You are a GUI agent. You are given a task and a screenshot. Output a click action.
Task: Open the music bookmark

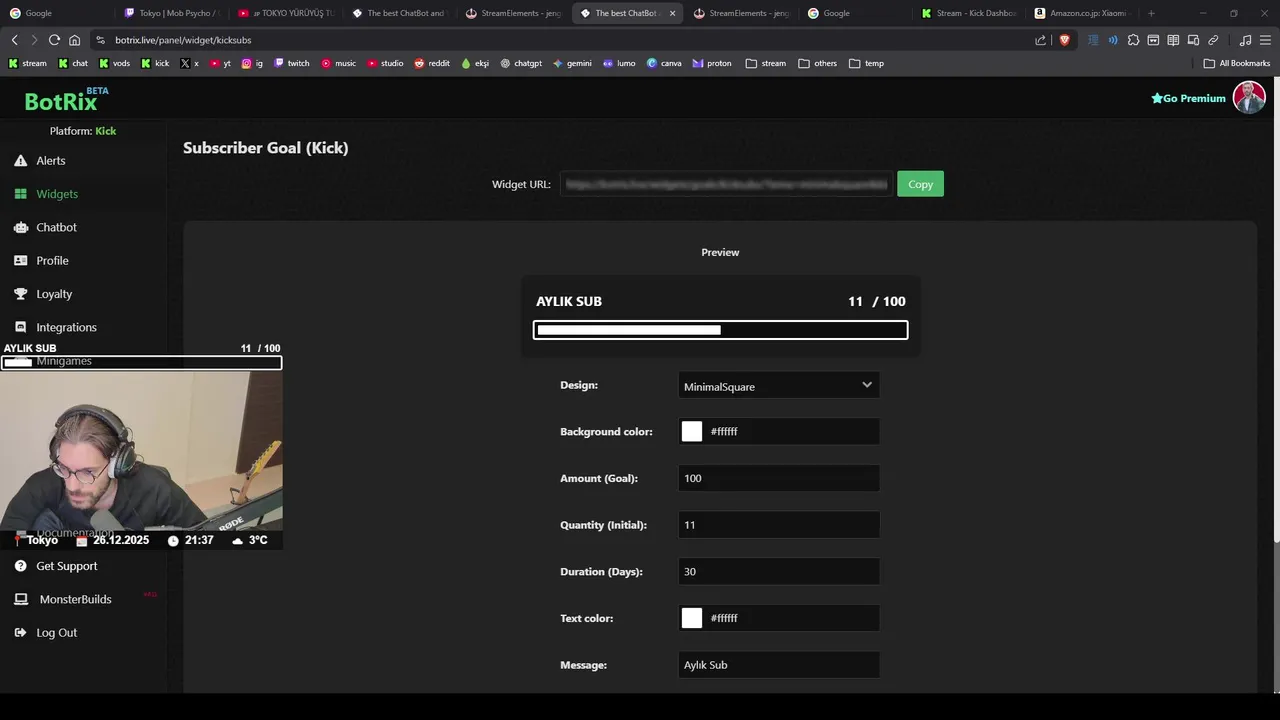pyautogui.click(x=339, y=63)
